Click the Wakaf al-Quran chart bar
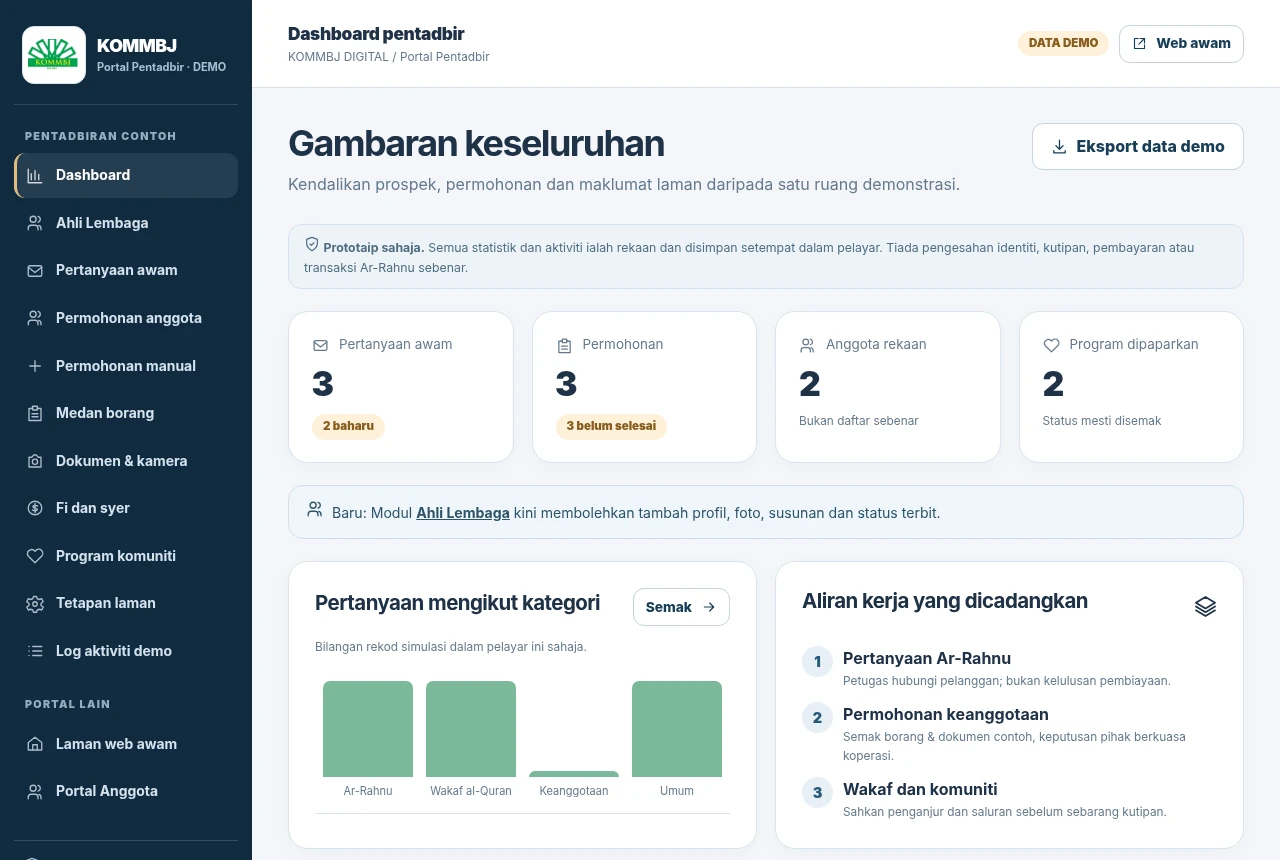This screenshot has height=860, width=1280. 471,729
